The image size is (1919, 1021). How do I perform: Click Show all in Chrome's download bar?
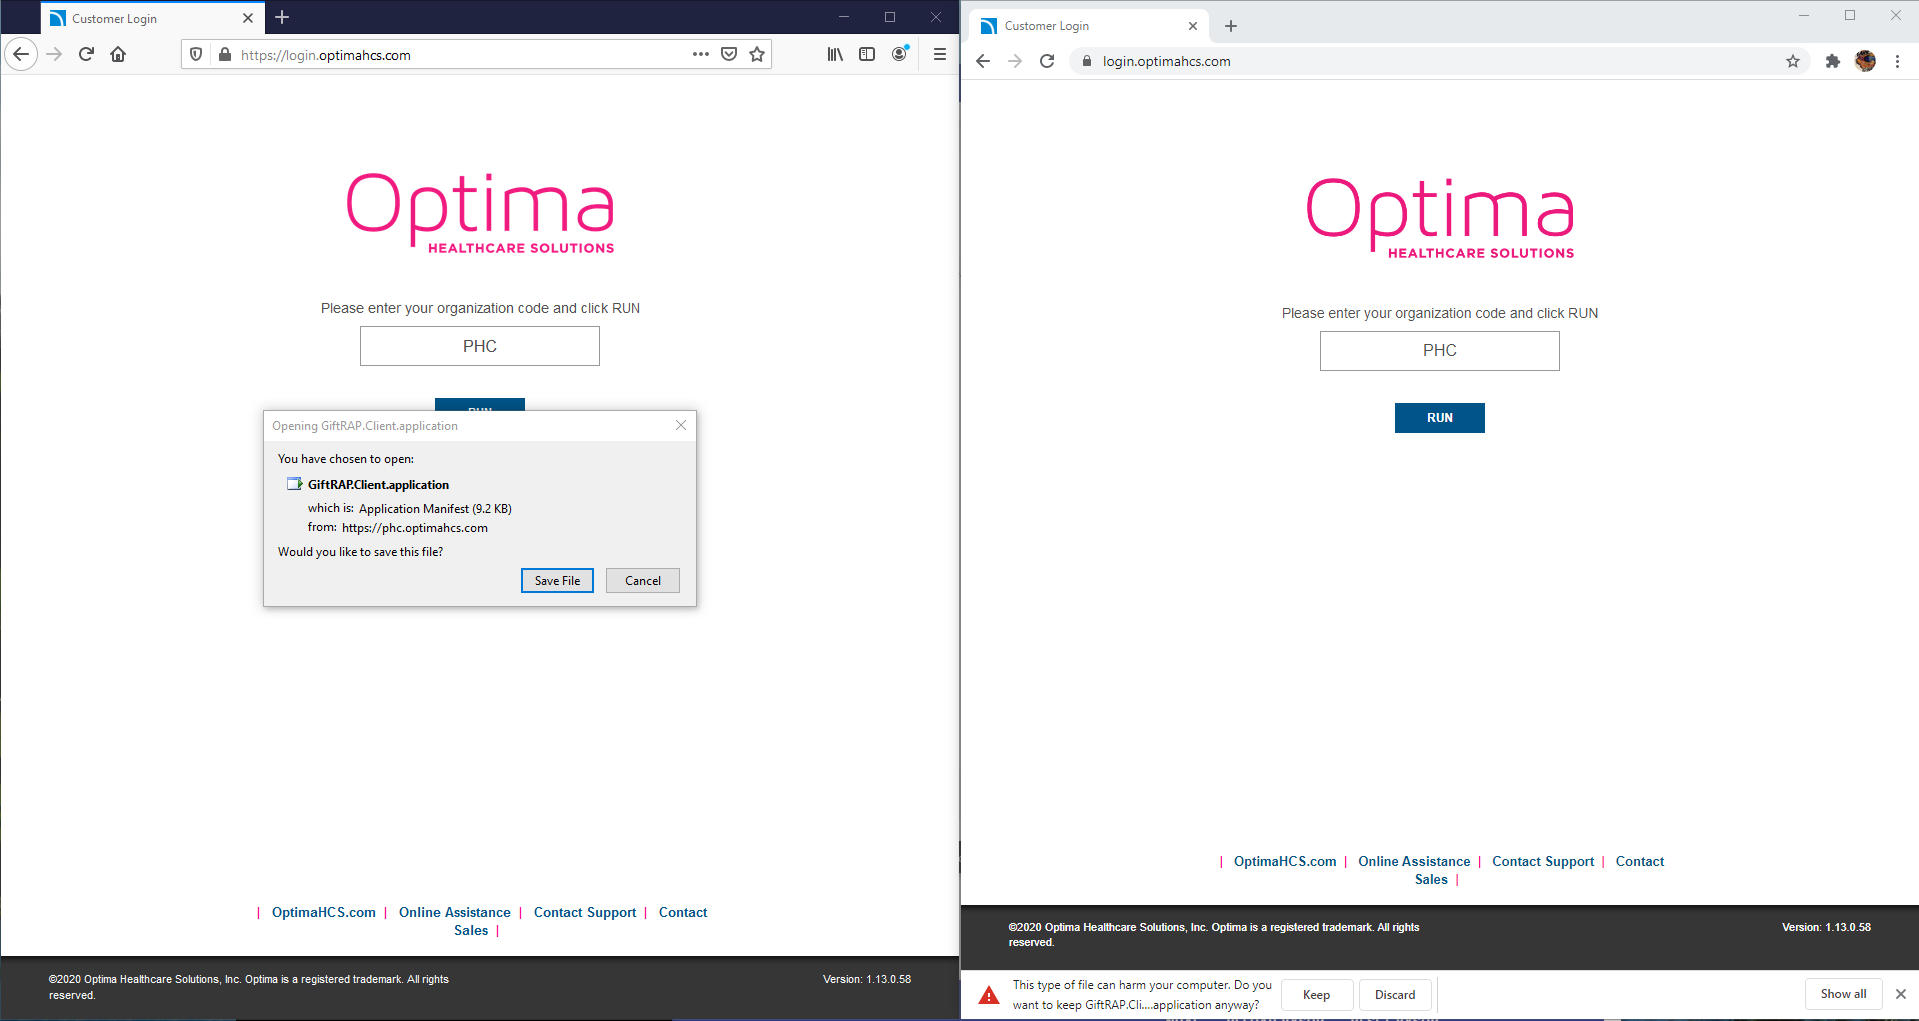[1843, 993]
